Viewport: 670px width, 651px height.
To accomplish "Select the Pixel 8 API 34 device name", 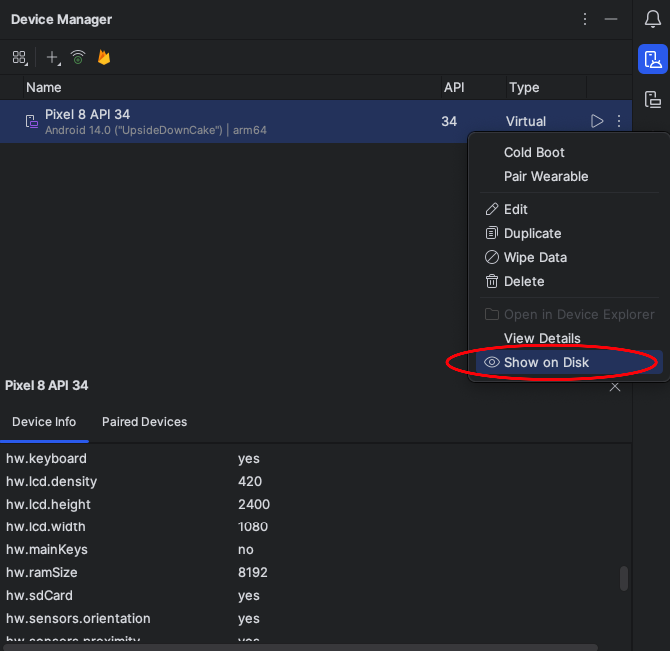I will click(x=87, y=114).
